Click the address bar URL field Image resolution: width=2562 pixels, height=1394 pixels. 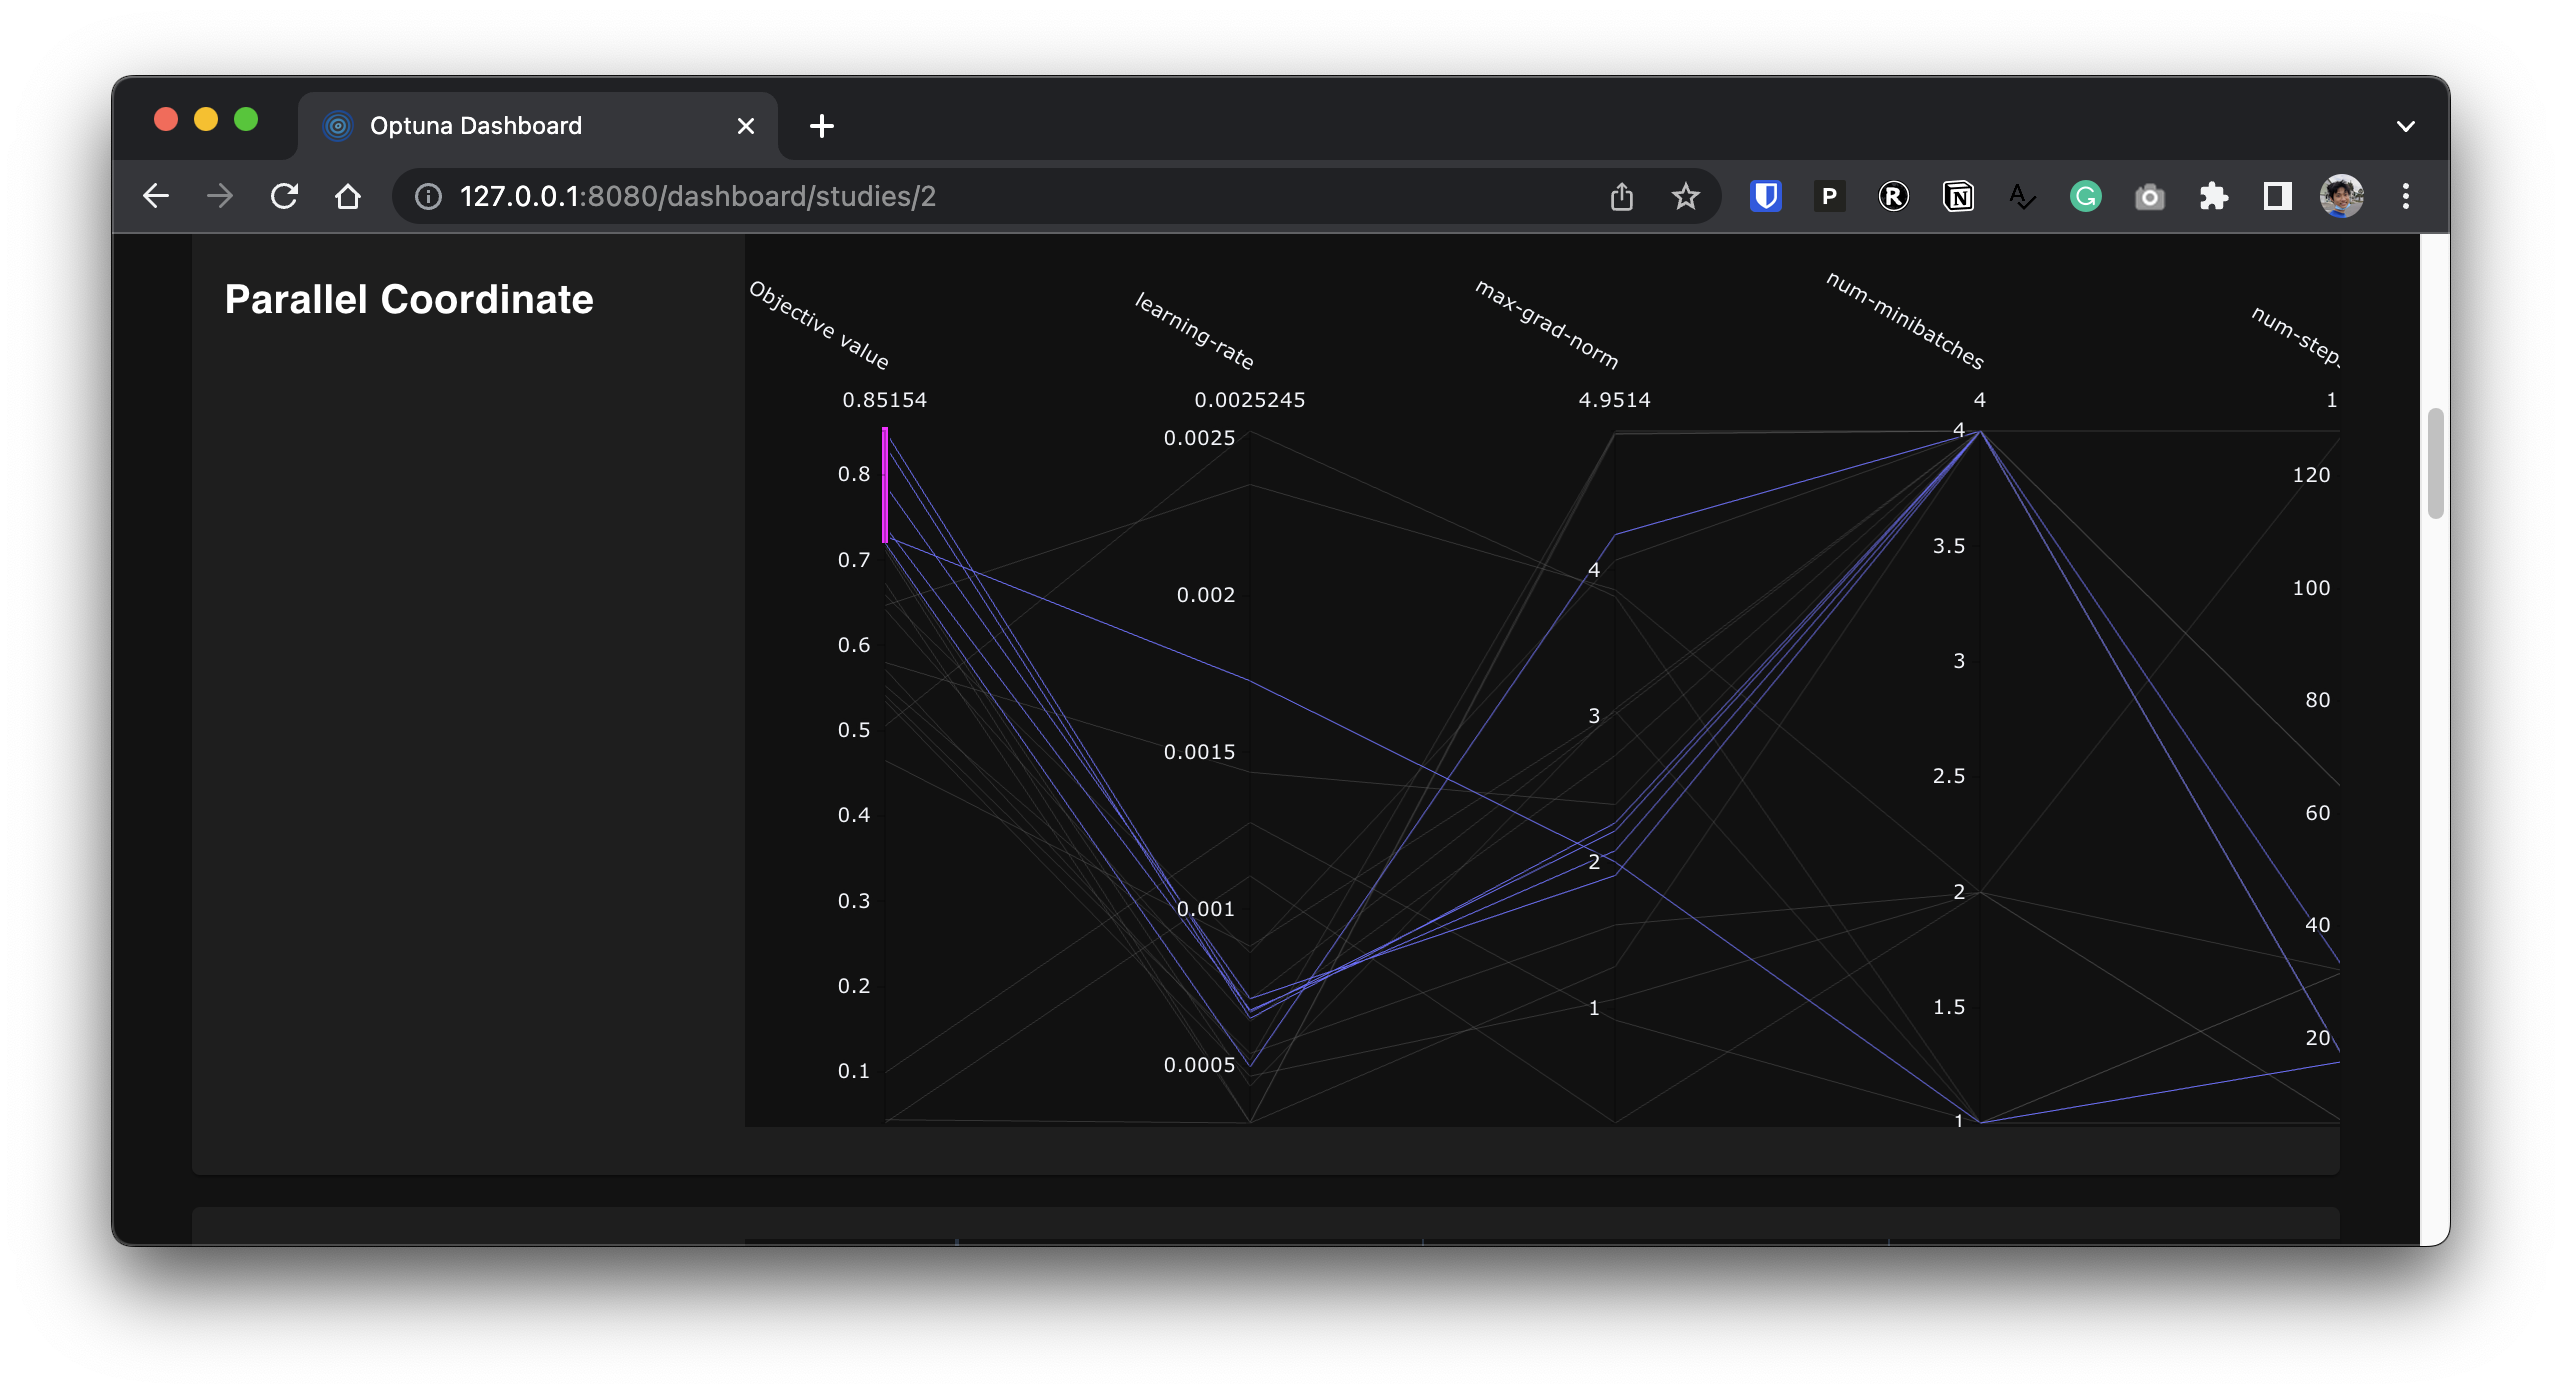(x=700, y=196)
